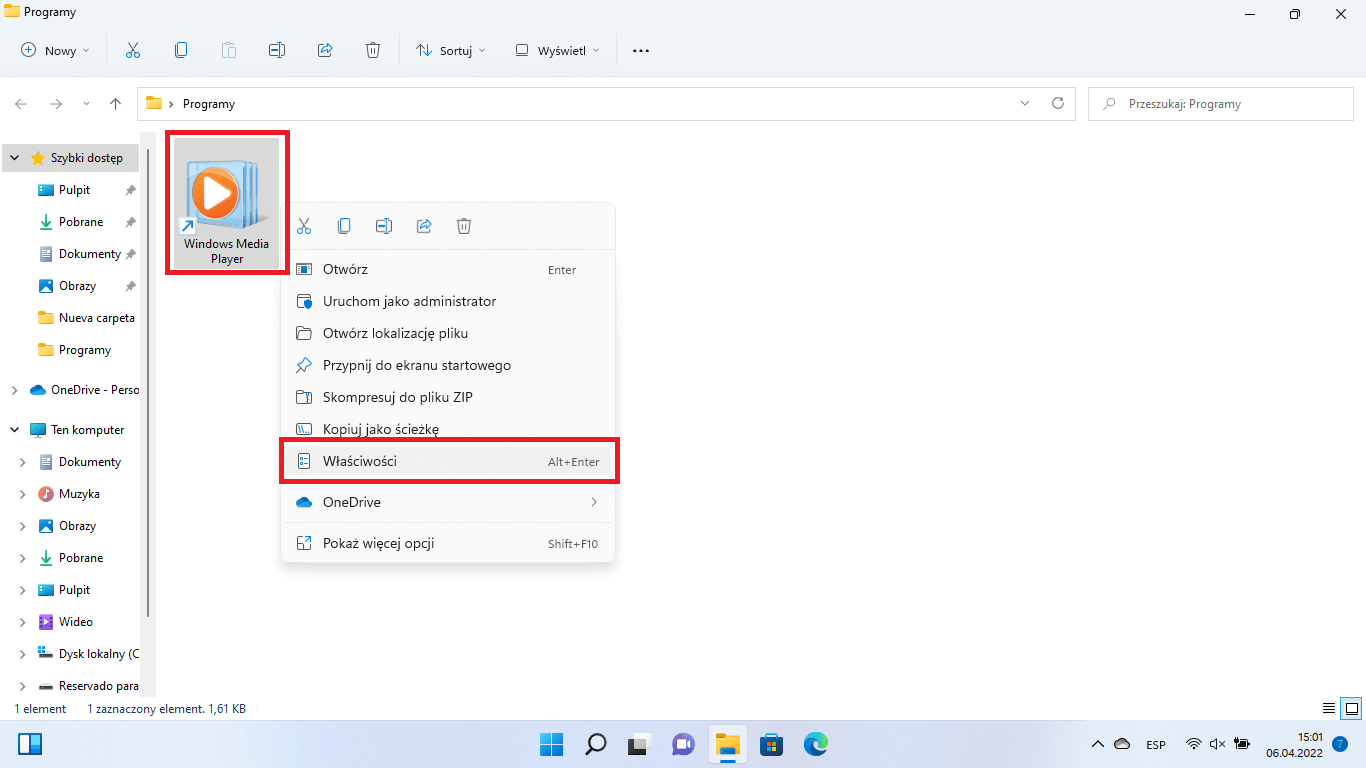Choose Otwórz in the context menu

448,269
